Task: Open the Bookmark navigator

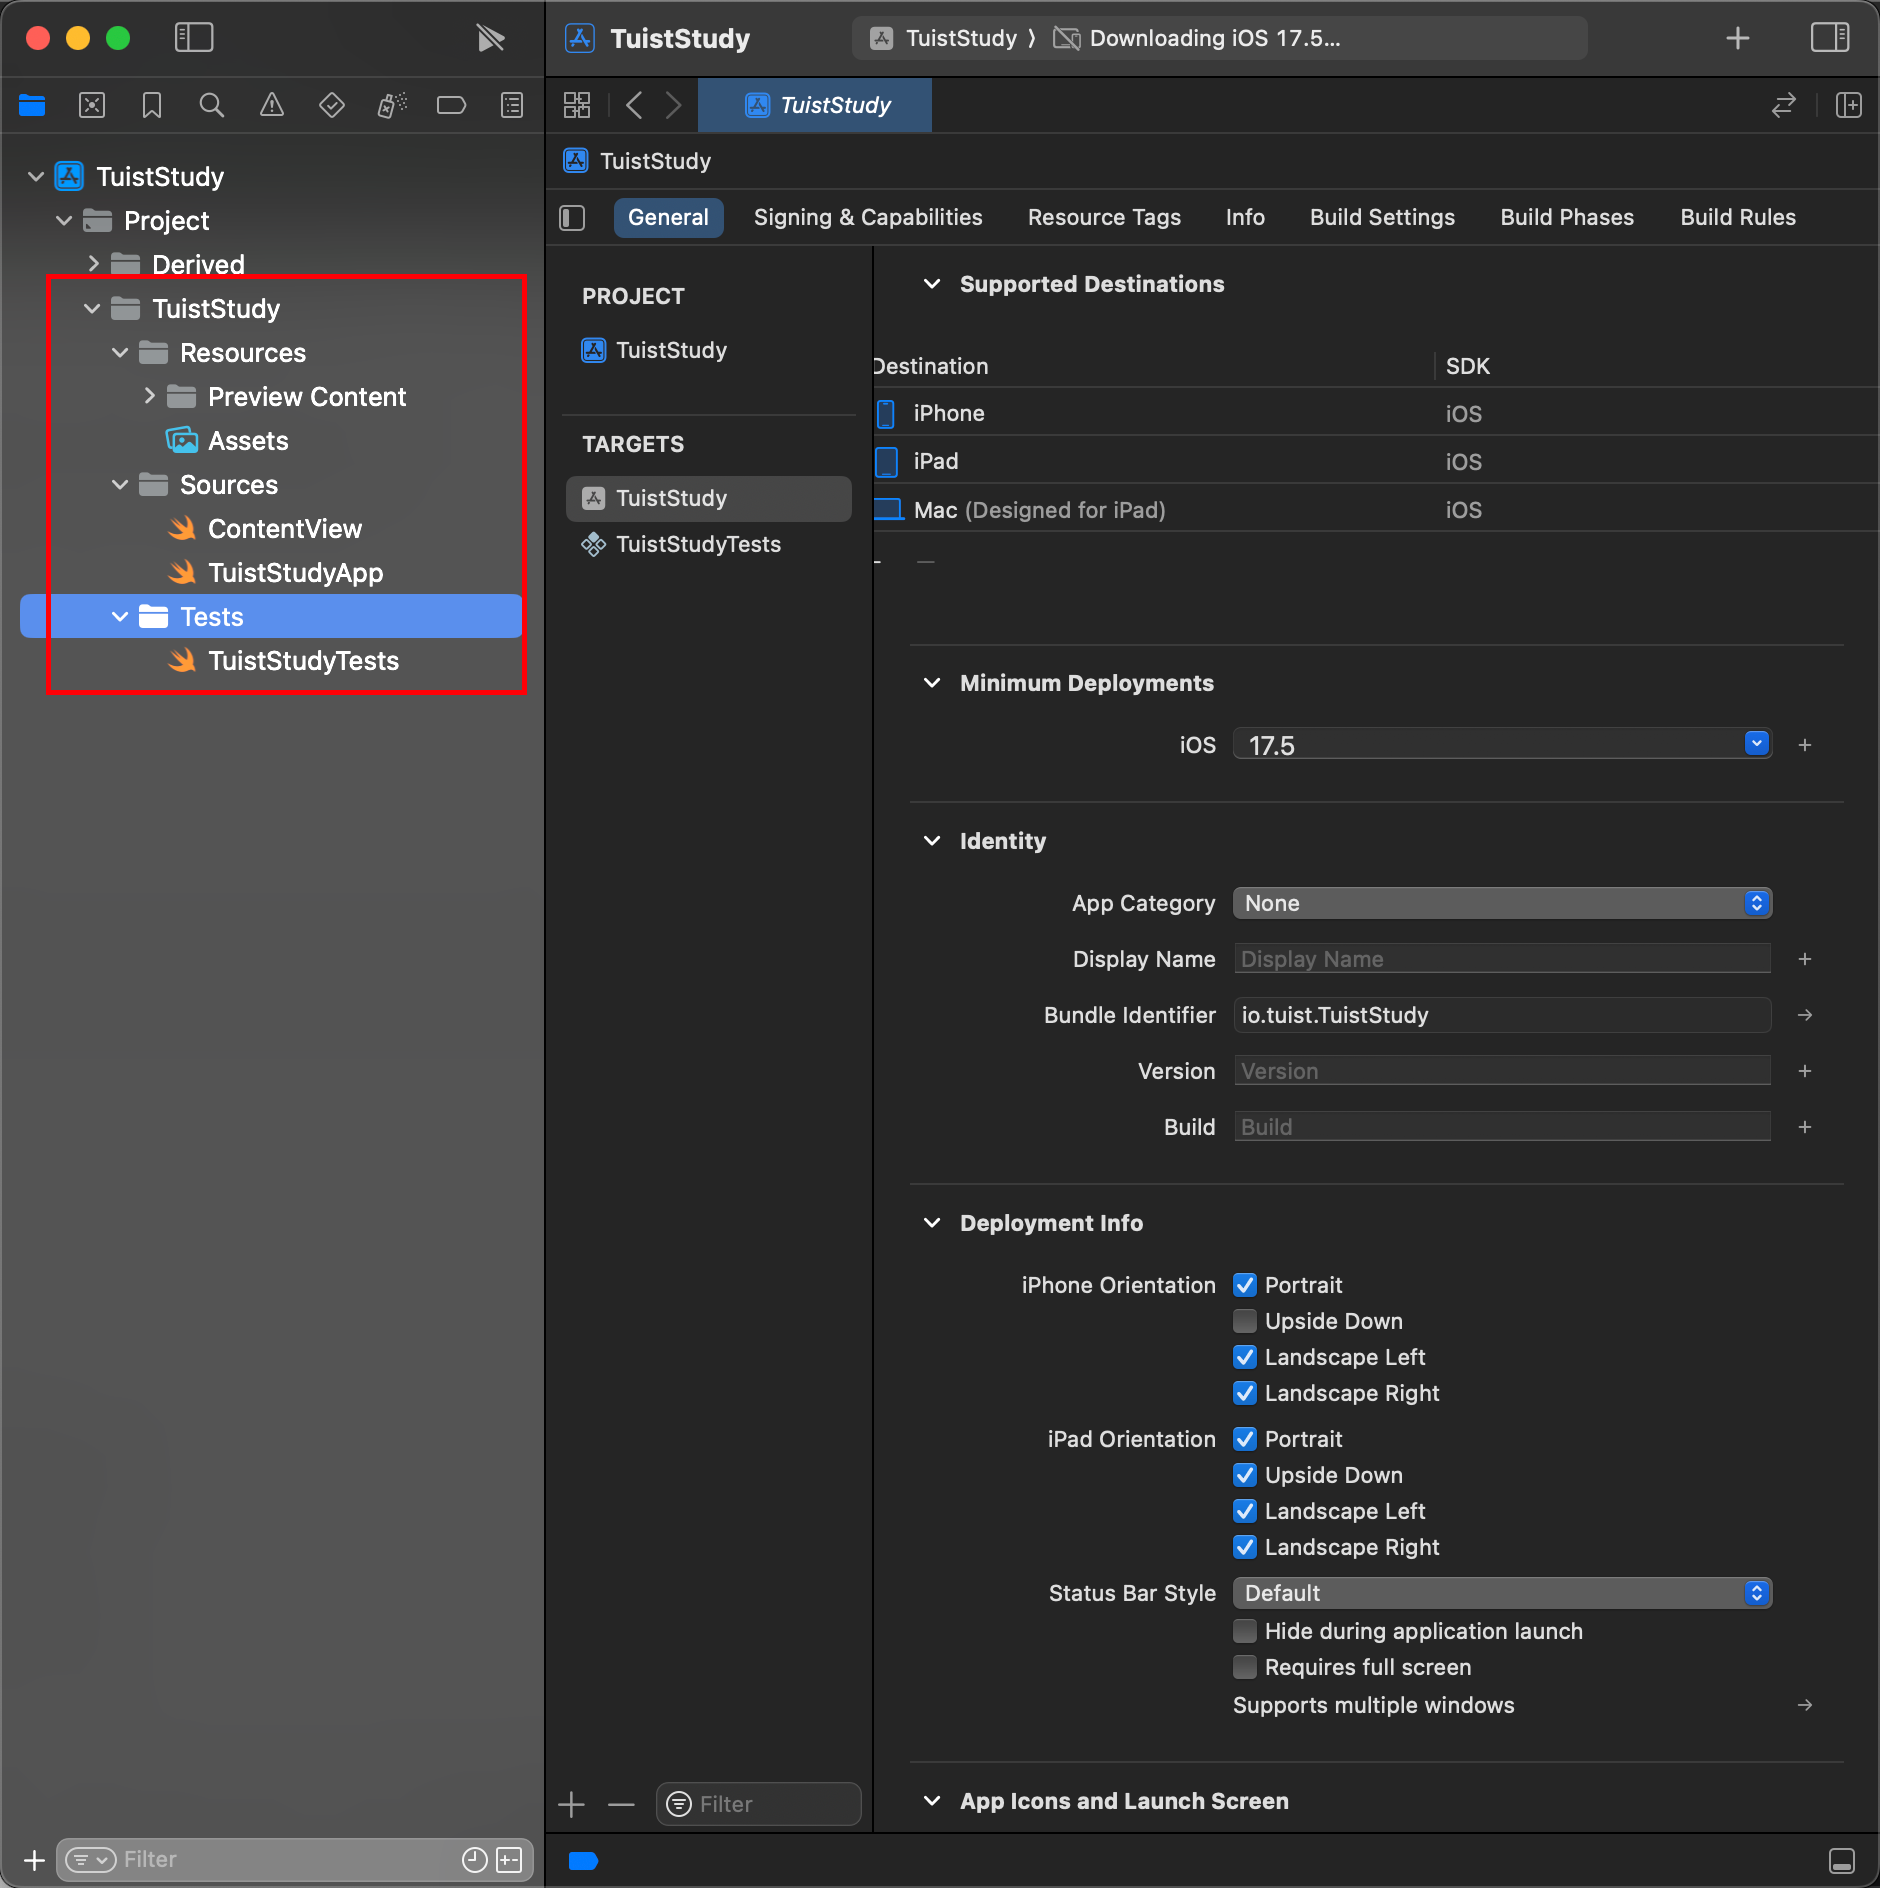Action: pyautogui.click(x=152, y=105)
